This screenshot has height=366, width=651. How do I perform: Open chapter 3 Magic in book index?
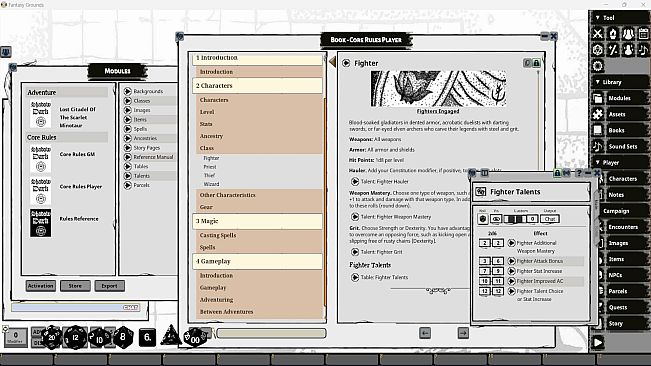257,221
